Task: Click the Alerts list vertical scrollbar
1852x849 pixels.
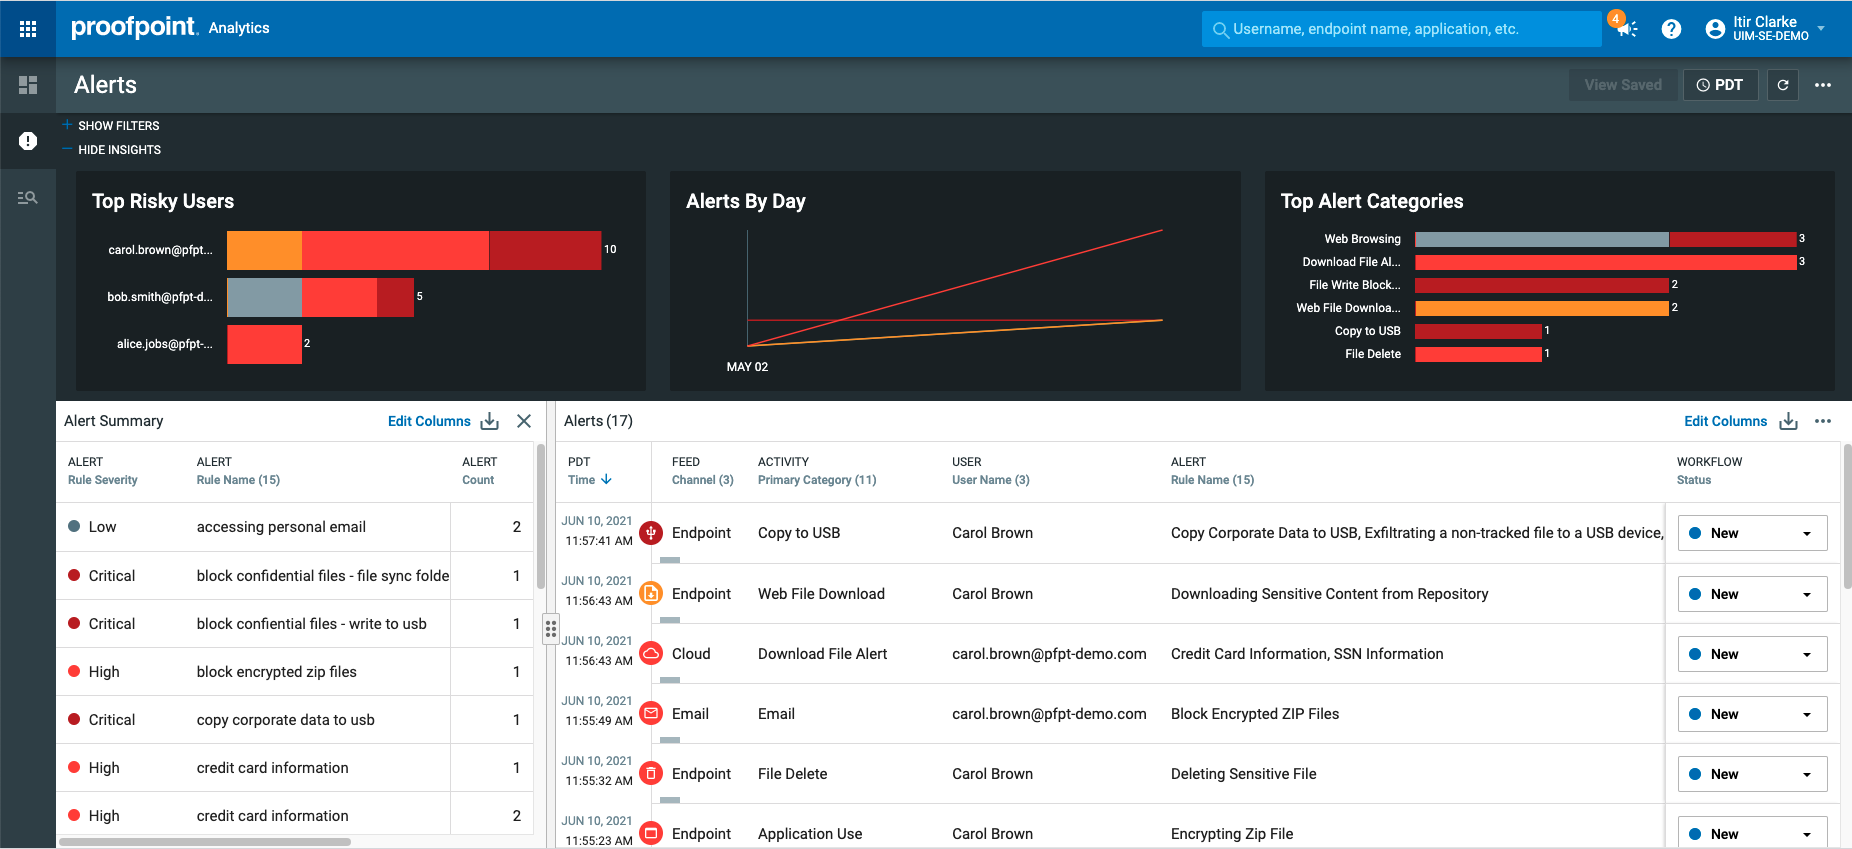Action: 1847,515
